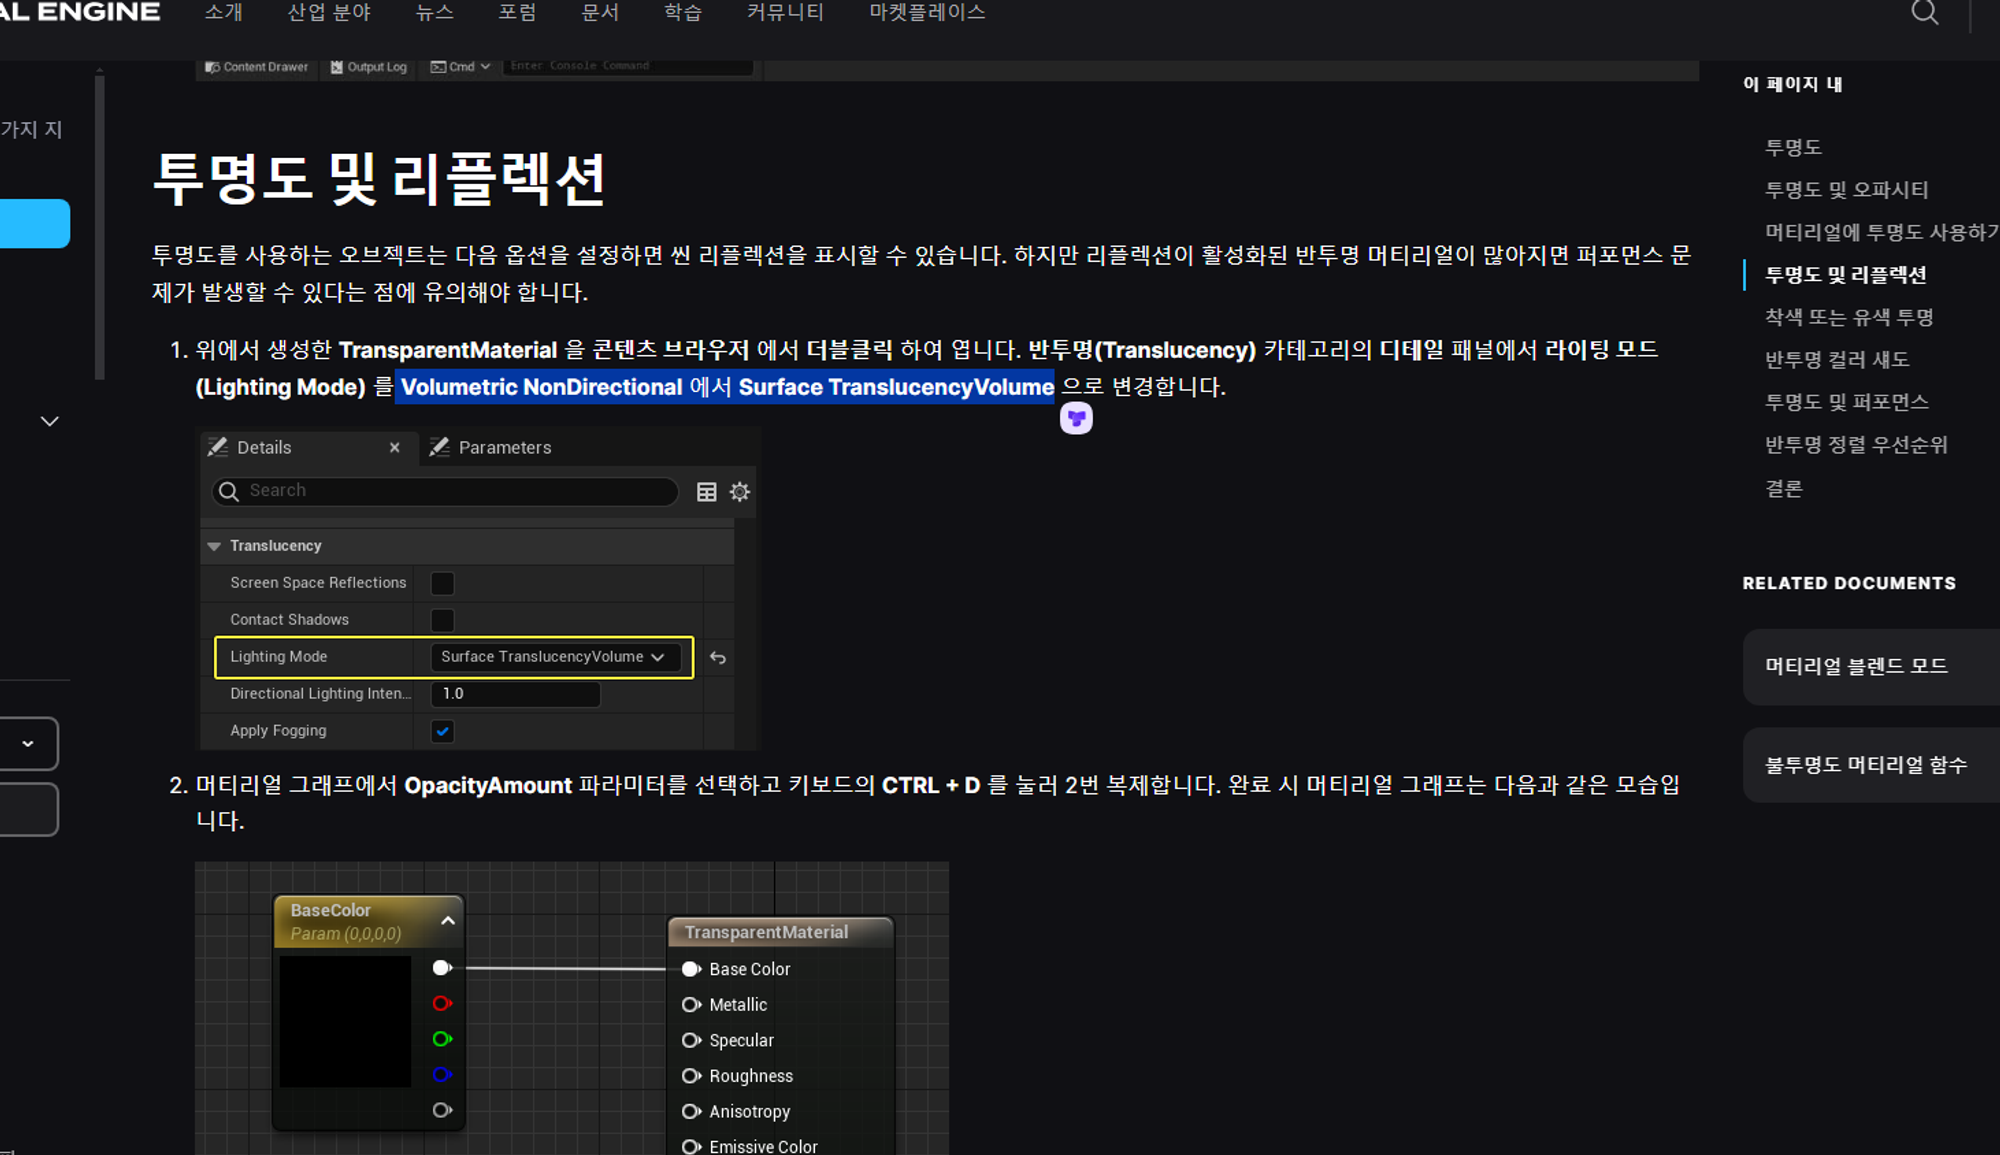Click the white RGBA output pin of BaseColor

pos(442,967)
